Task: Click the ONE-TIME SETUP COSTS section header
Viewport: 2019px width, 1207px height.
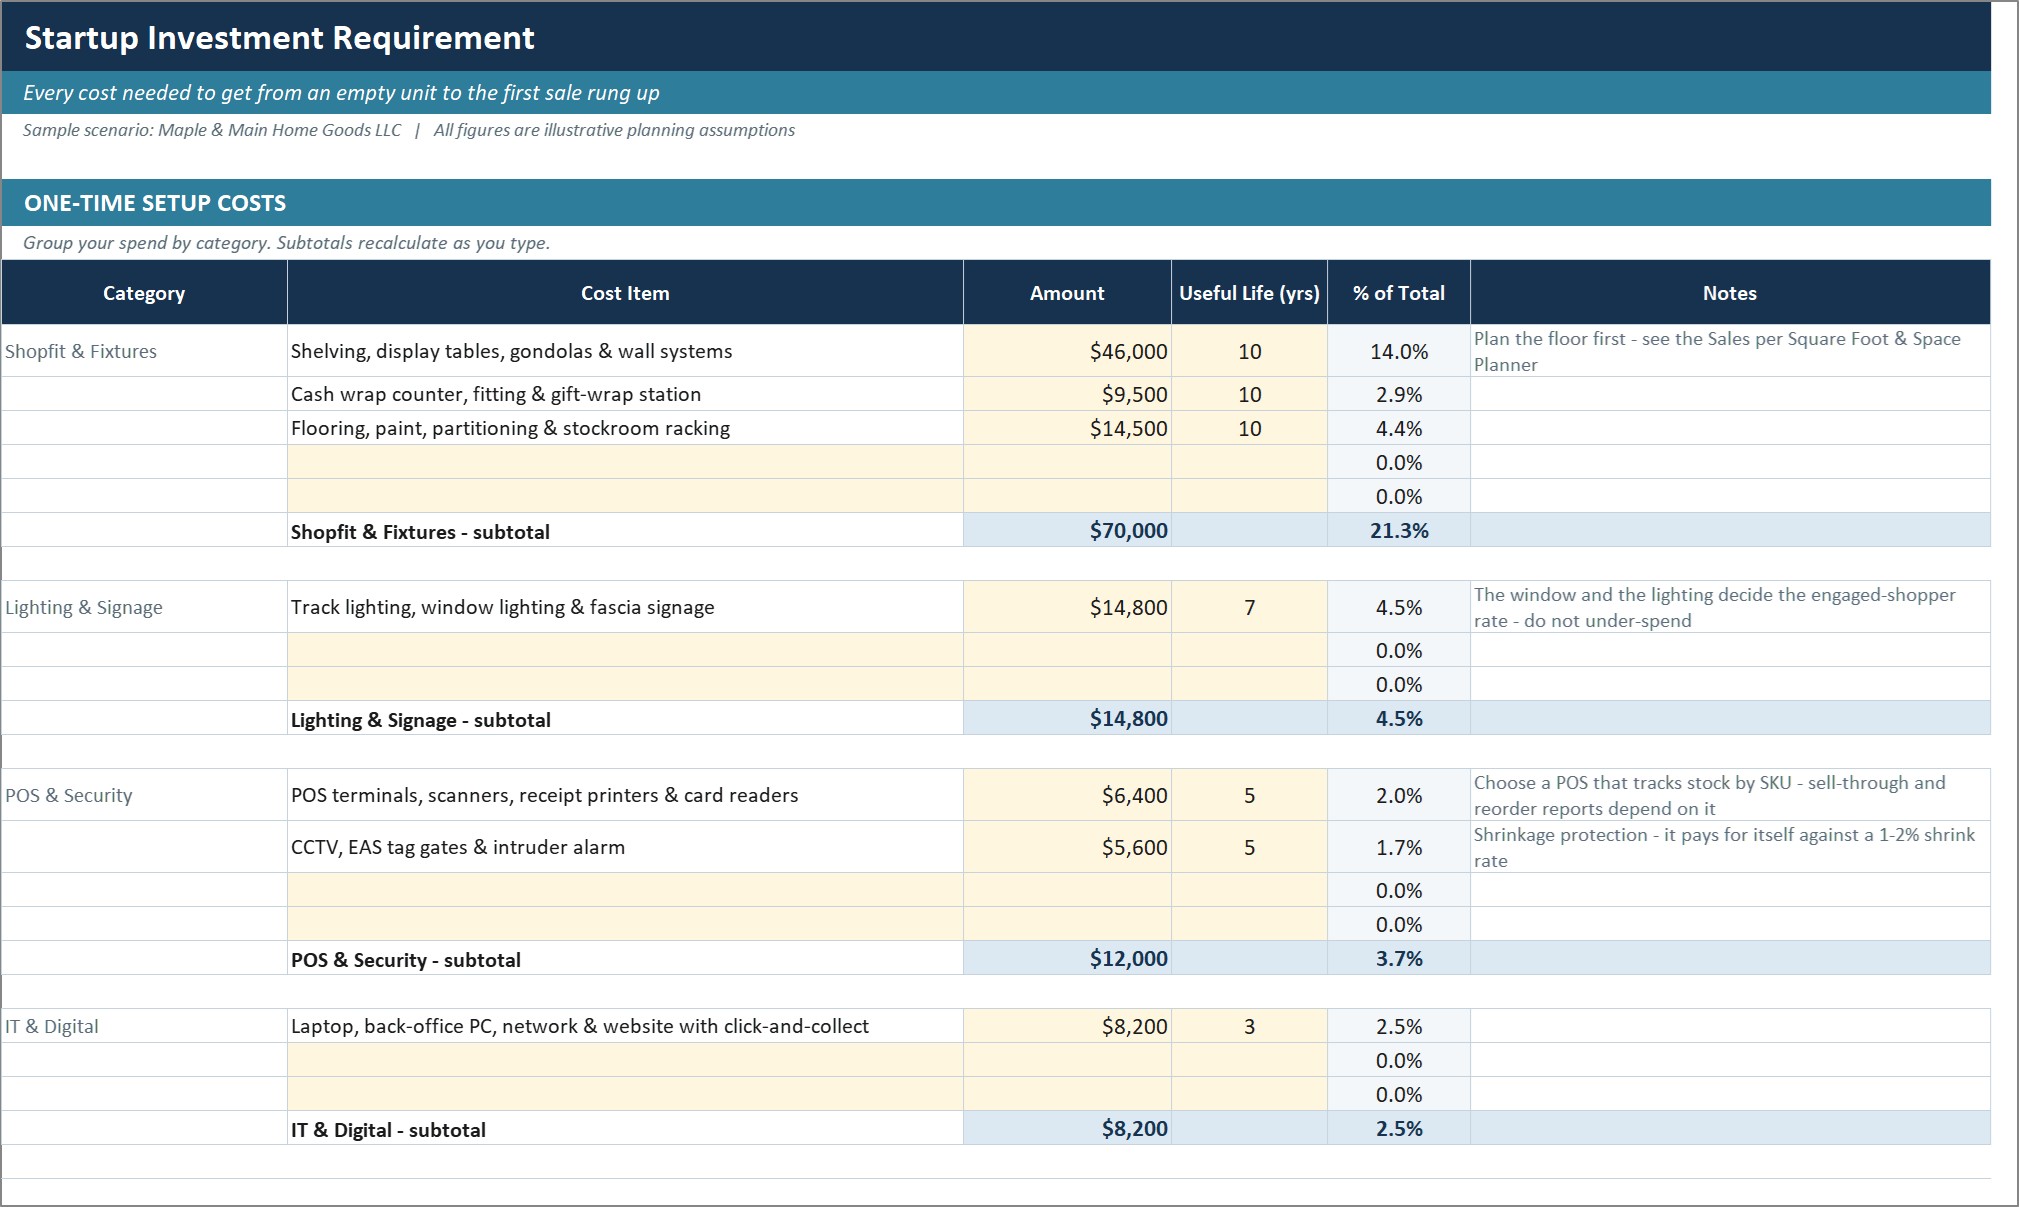Action: [x=996, y=203]
